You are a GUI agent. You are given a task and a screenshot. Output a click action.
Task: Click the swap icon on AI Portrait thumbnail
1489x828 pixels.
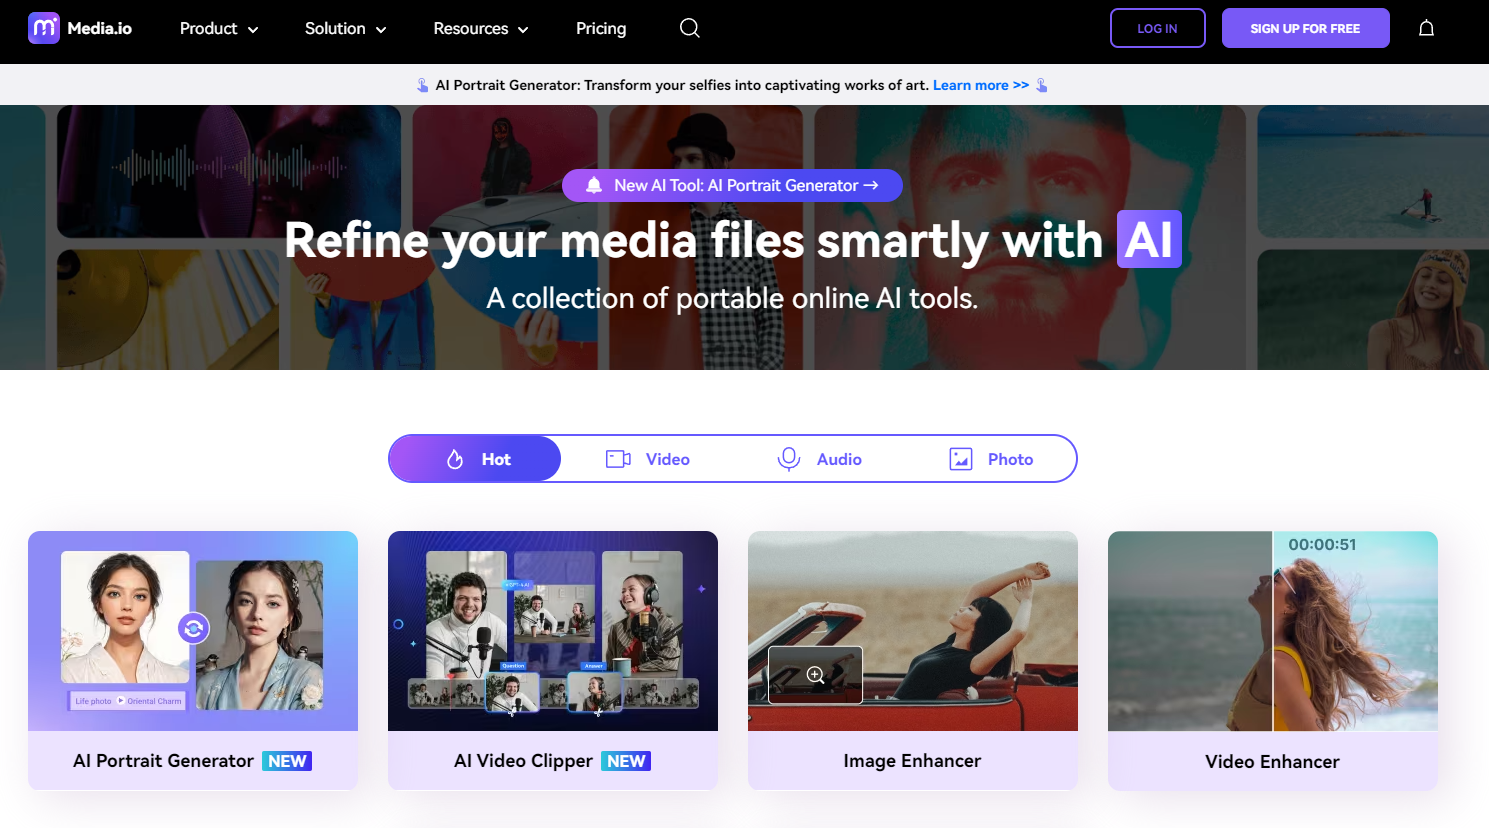coord(194,628)
